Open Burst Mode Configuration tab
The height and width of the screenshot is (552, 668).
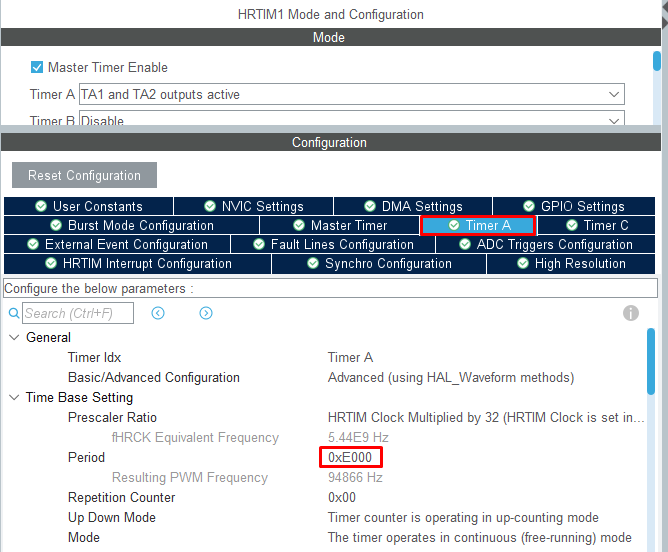[132, 225]
